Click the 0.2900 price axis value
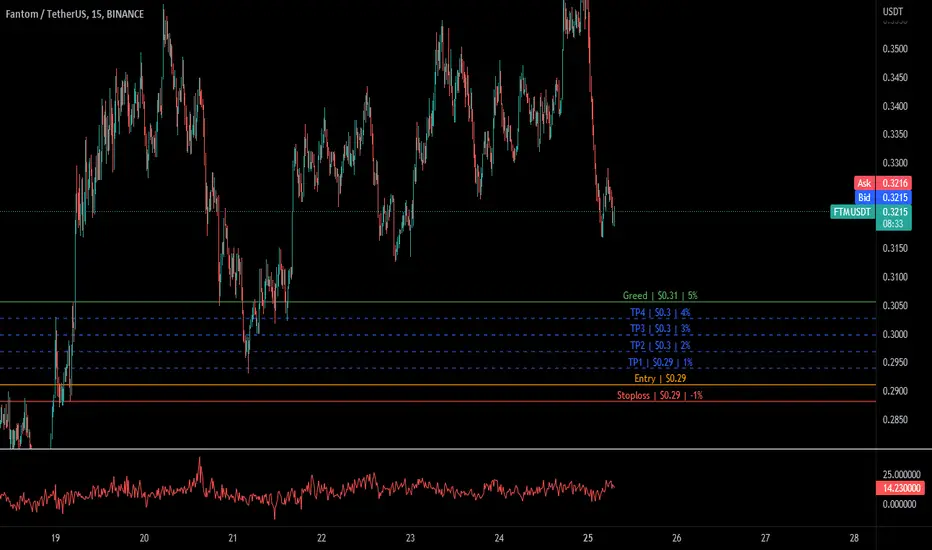 895,391
